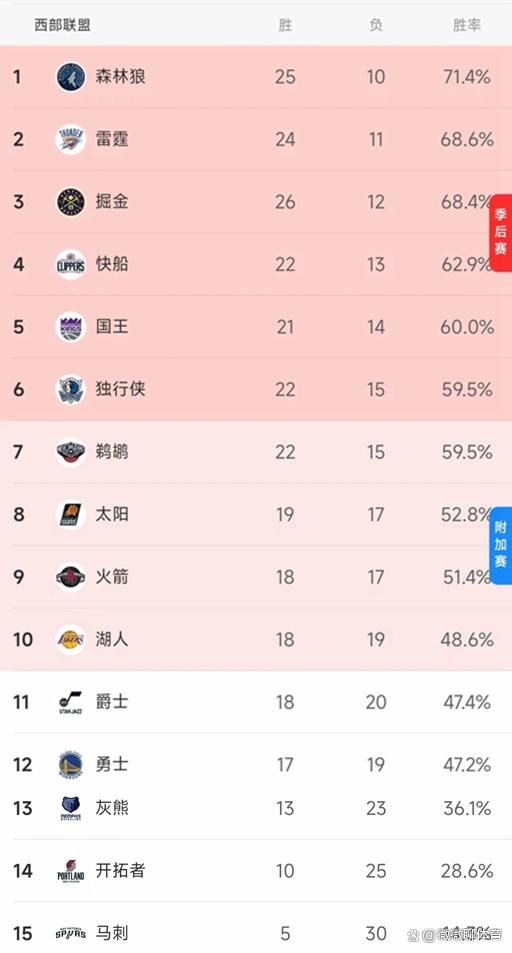The height and width of the screenshot is (953, 512).
Task: Sort by the 胜 wins column header
Action: (285, 25)
